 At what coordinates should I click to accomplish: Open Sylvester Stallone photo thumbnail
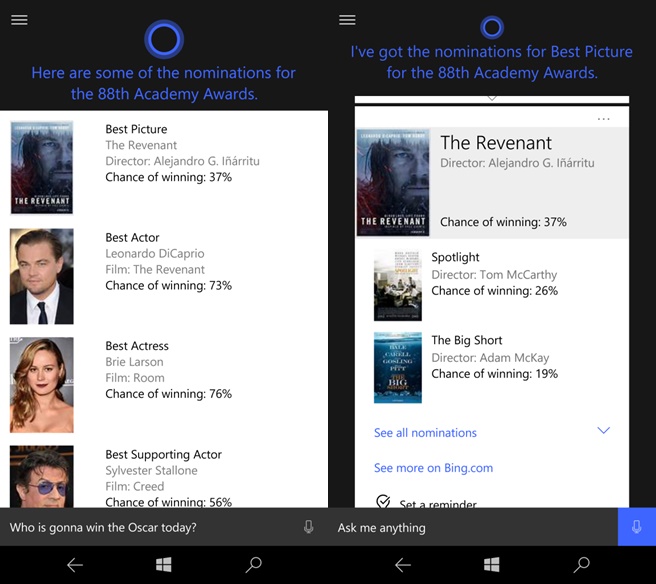(41, 476)
